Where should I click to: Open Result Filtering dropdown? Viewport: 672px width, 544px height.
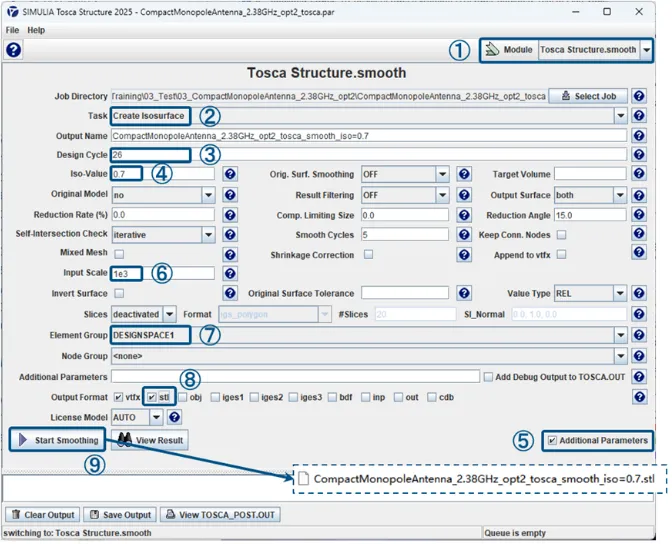click(x=442, y=195)
